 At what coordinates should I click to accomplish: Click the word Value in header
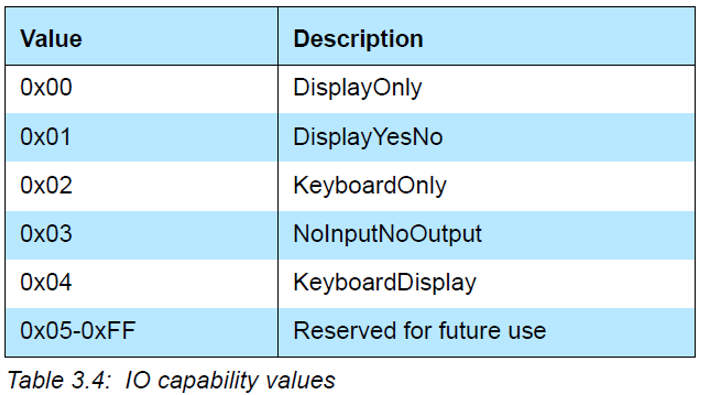51,39
